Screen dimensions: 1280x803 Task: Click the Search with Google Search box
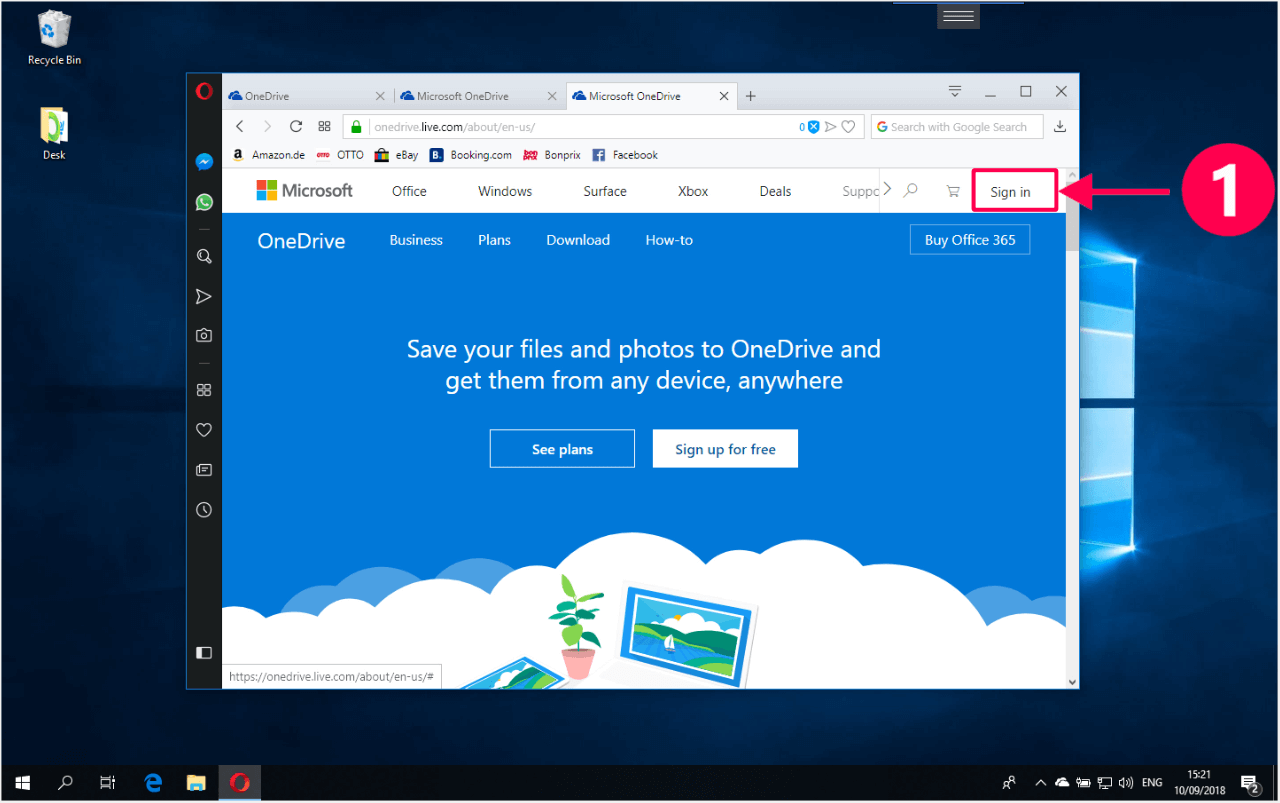coord(958,127)
